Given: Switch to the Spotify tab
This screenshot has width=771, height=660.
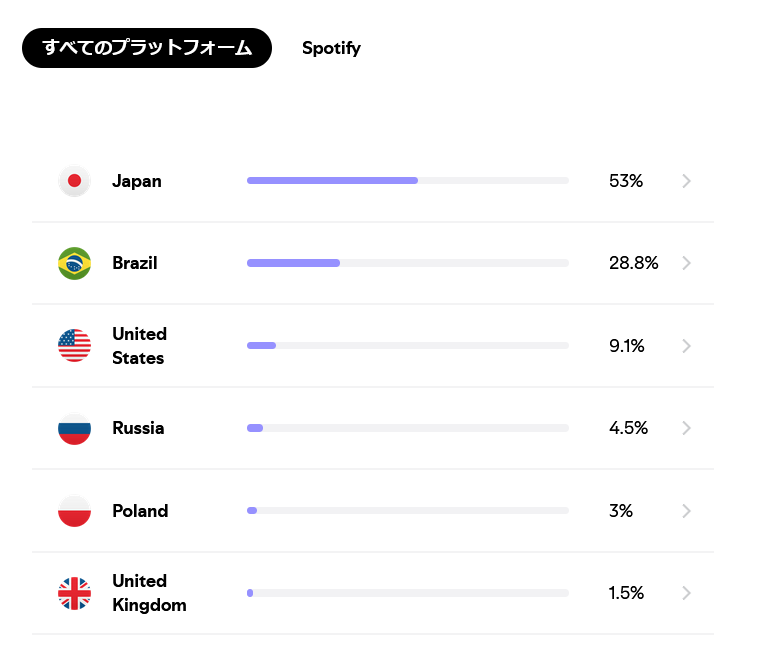Looking at the screenshot, I should [331, 48].
